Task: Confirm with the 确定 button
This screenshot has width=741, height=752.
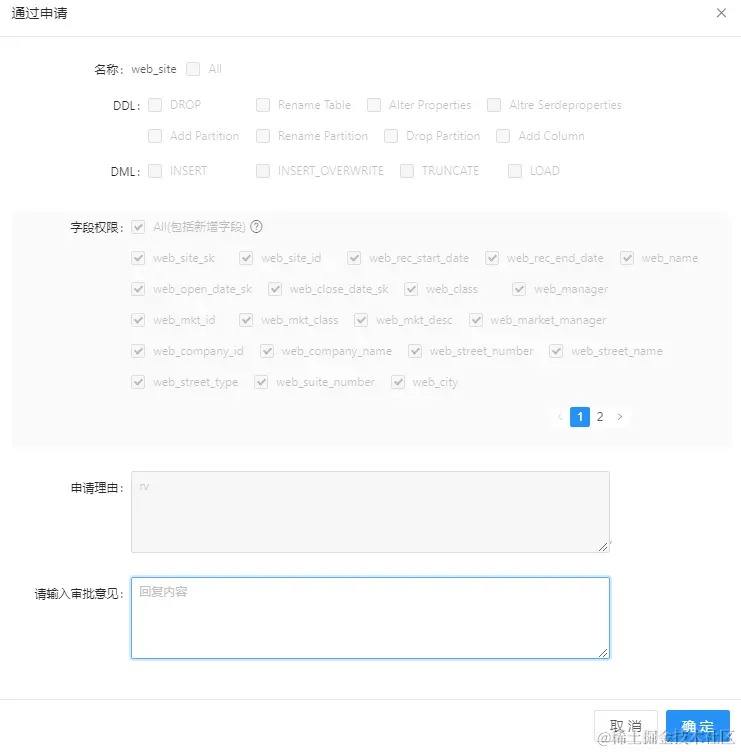Action: (698, 726)
